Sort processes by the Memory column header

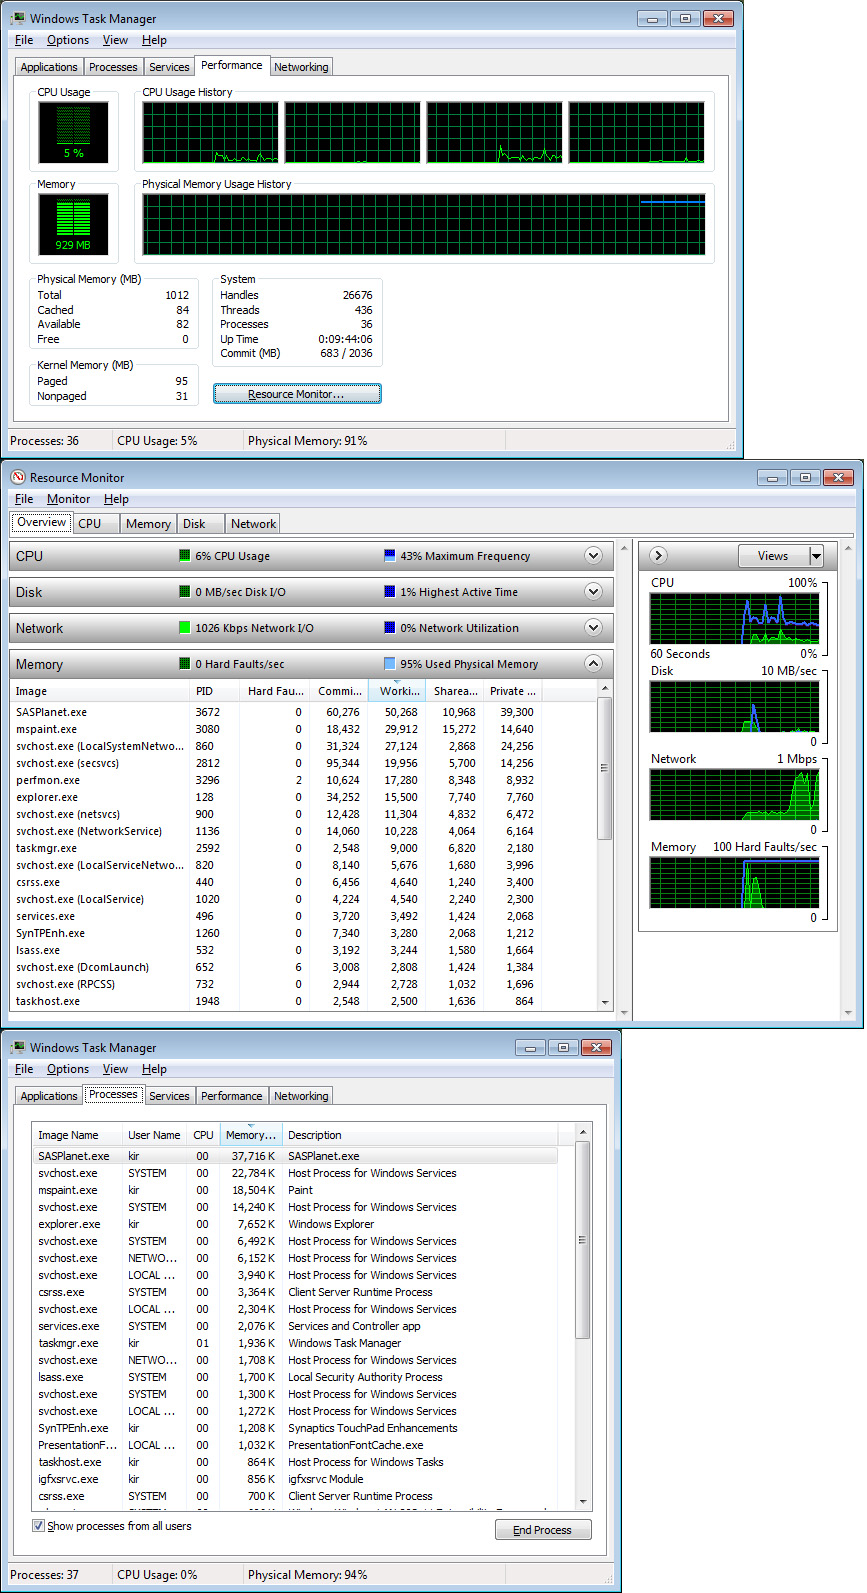point(249,1135)
